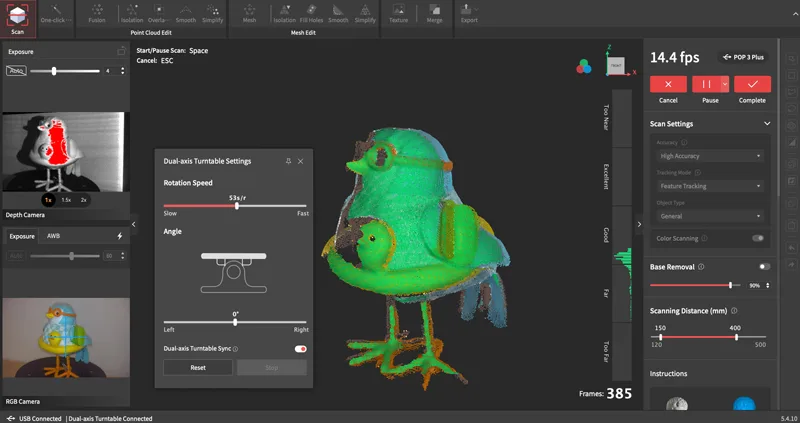This screenshot has height=423, width=800.
Task: Use Simplify under Mesh Edit
Action: (365, 14)
